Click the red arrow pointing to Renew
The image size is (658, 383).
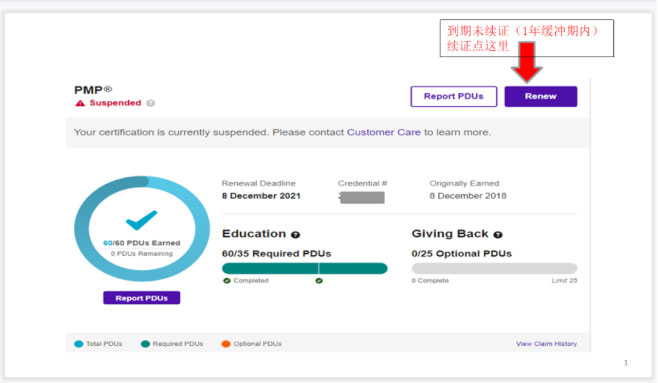coord(526,62)
